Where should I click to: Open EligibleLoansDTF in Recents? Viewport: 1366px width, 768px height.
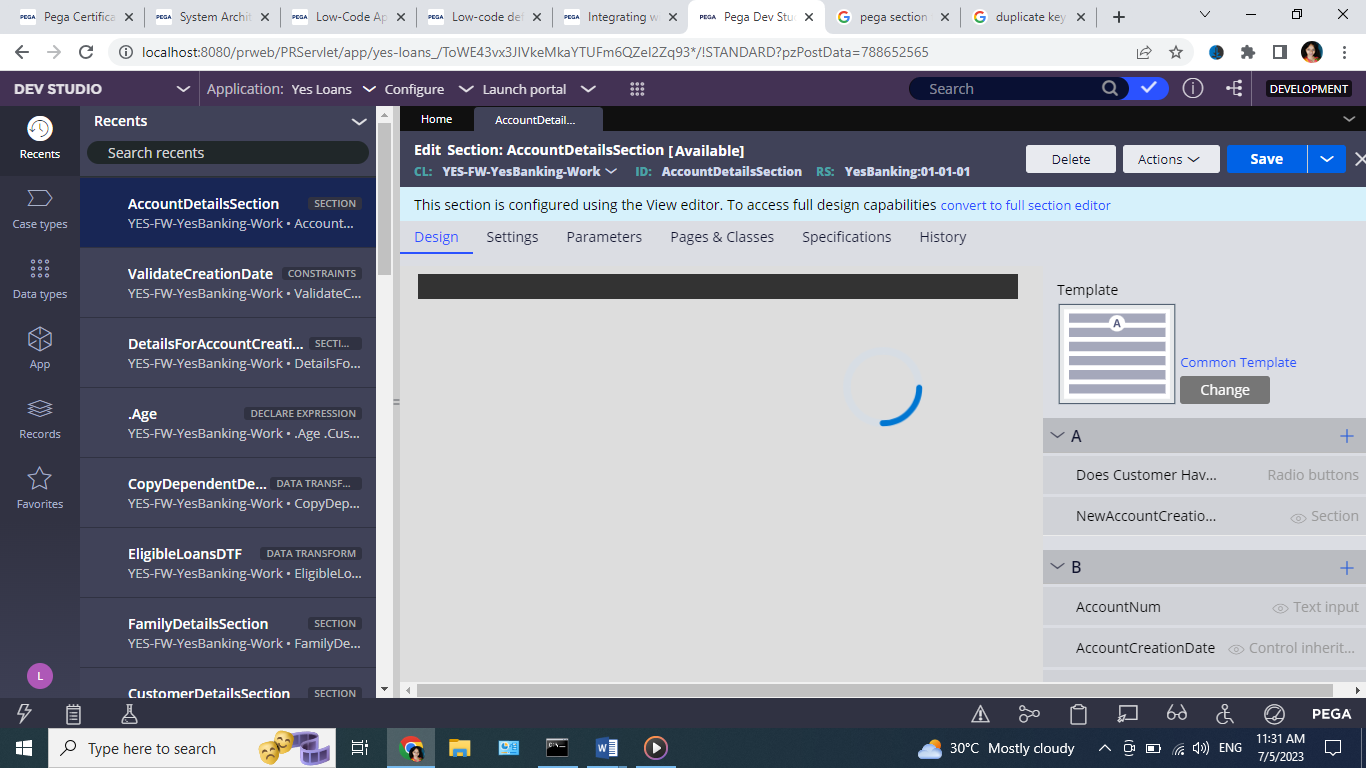tap(228, 563)
